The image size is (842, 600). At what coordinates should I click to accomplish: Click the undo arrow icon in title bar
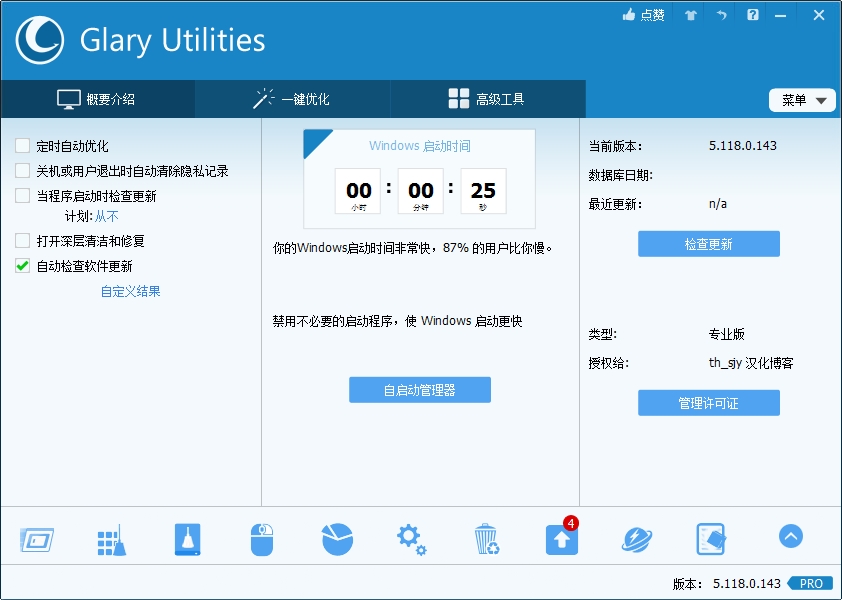click(x=721, y=15)
